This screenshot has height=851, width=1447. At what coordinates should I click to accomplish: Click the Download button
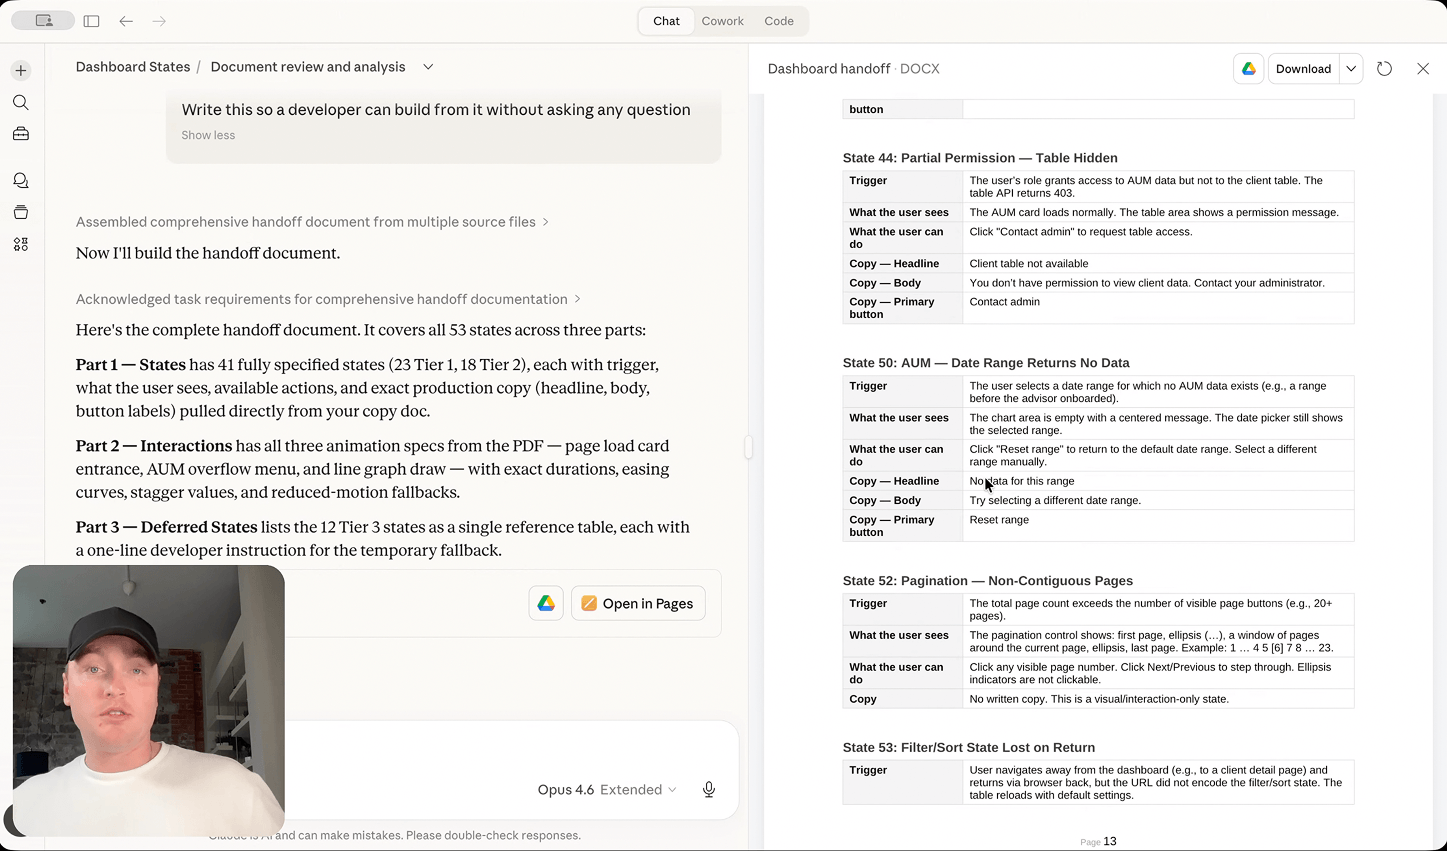(x=1303, y=68)
